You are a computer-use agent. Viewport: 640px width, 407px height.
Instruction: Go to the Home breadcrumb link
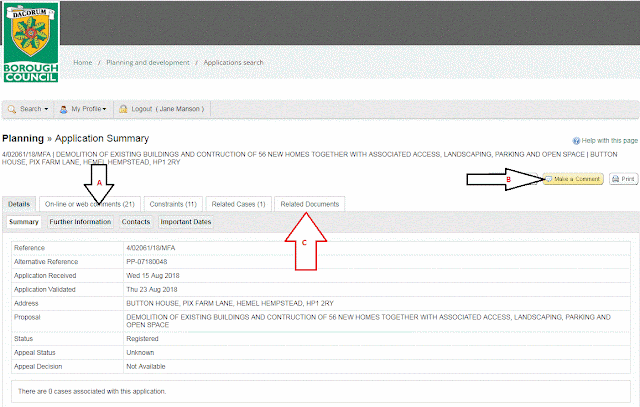tap(83, 62)
